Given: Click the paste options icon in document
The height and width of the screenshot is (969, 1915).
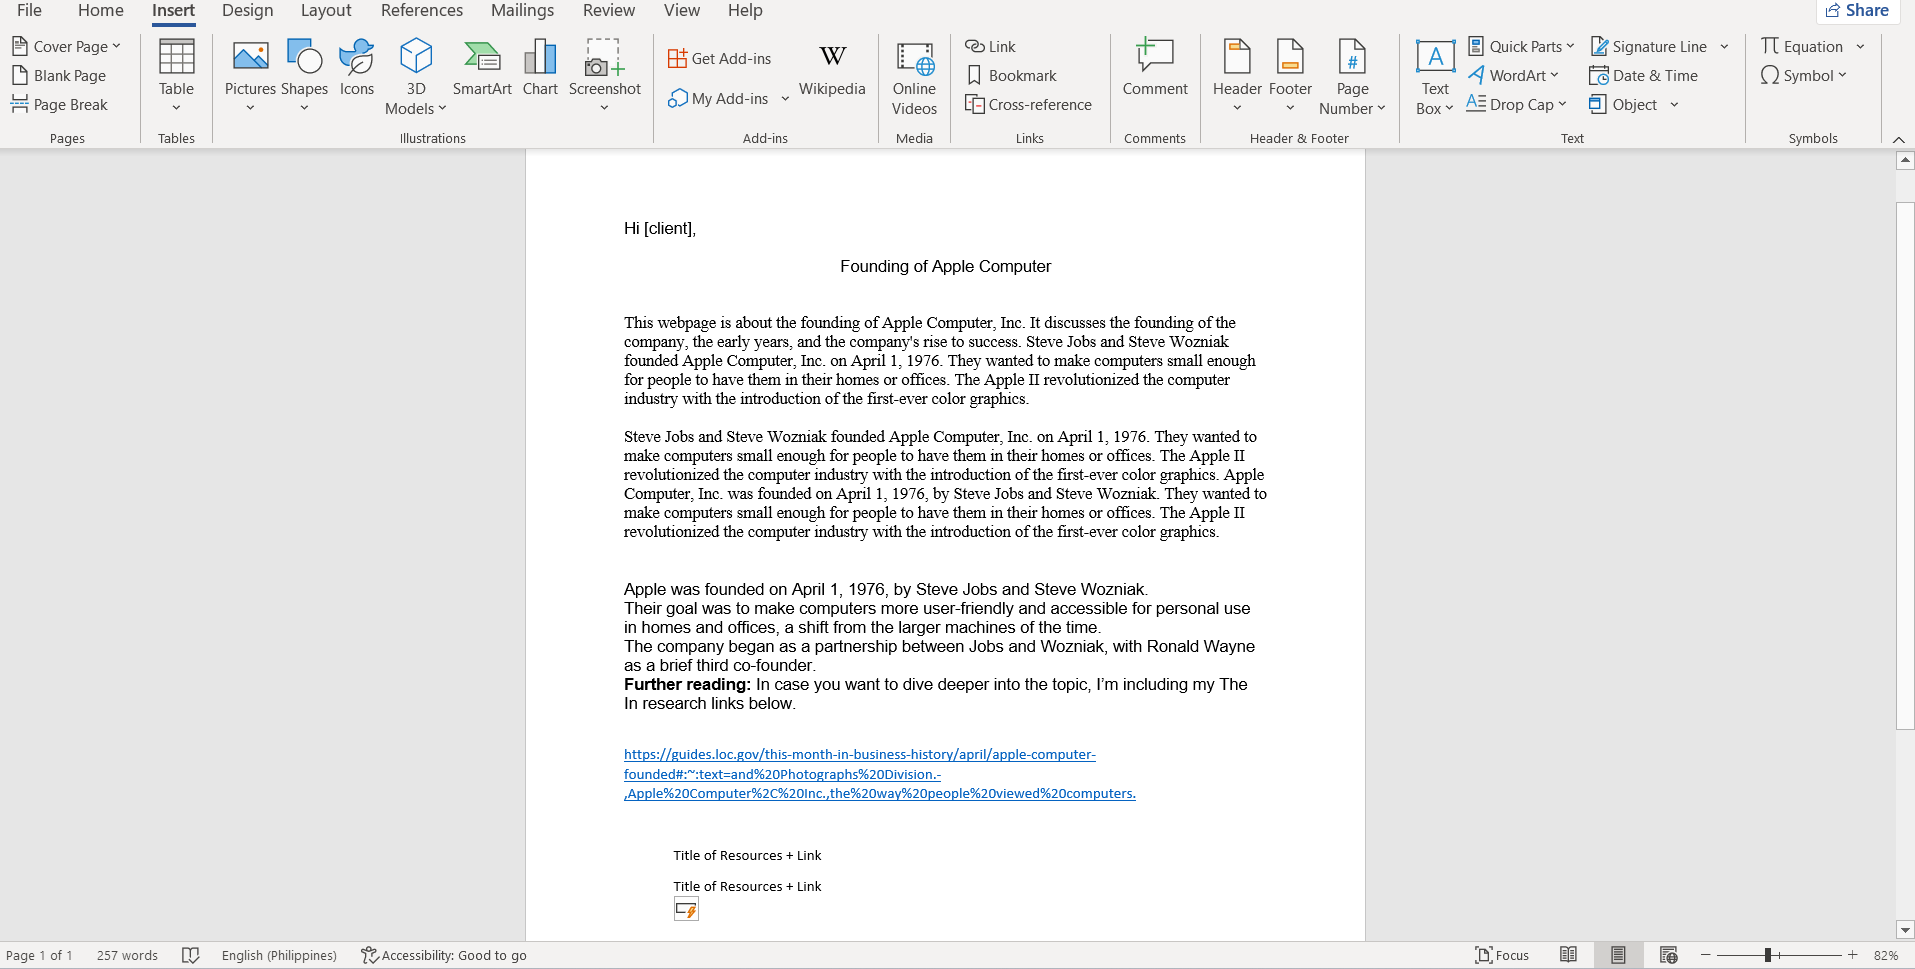Looking at the screenshot, I should click(686, 909).
